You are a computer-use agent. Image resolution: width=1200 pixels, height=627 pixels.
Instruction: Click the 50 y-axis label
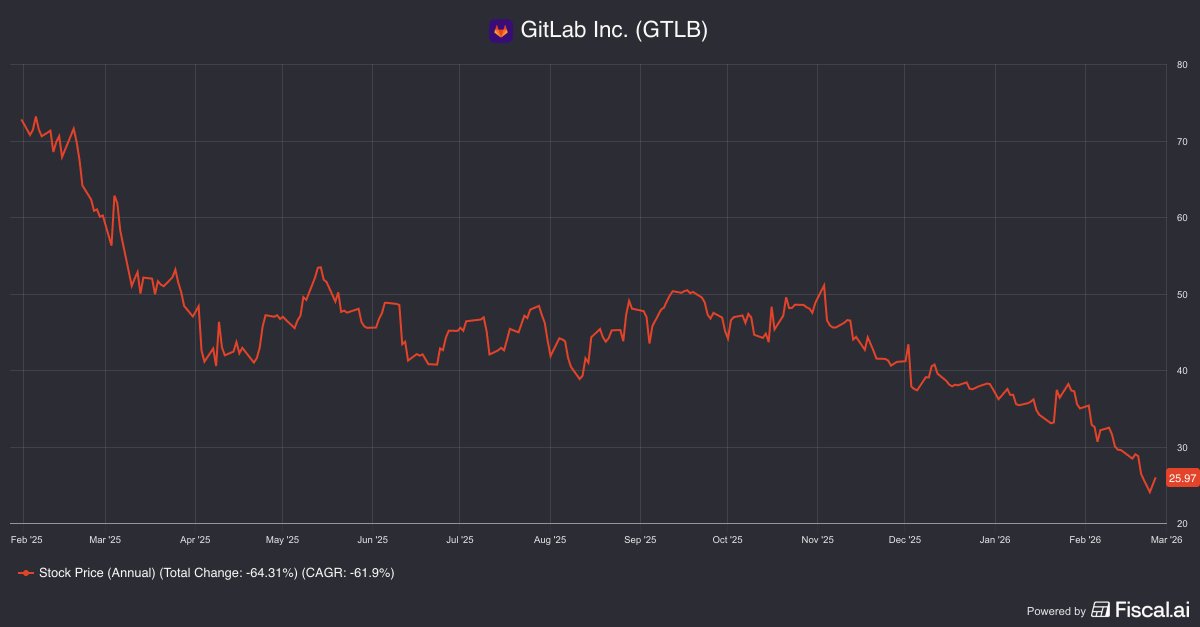click(x=1182, y=295)
